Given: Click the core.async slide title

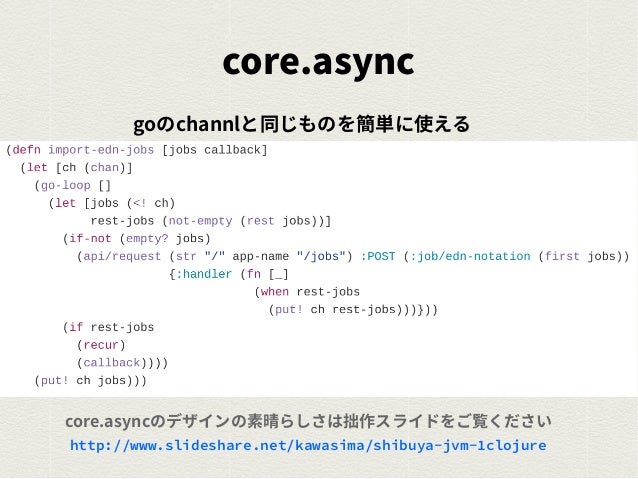Looking at the screenshot, I should point(318,62).
